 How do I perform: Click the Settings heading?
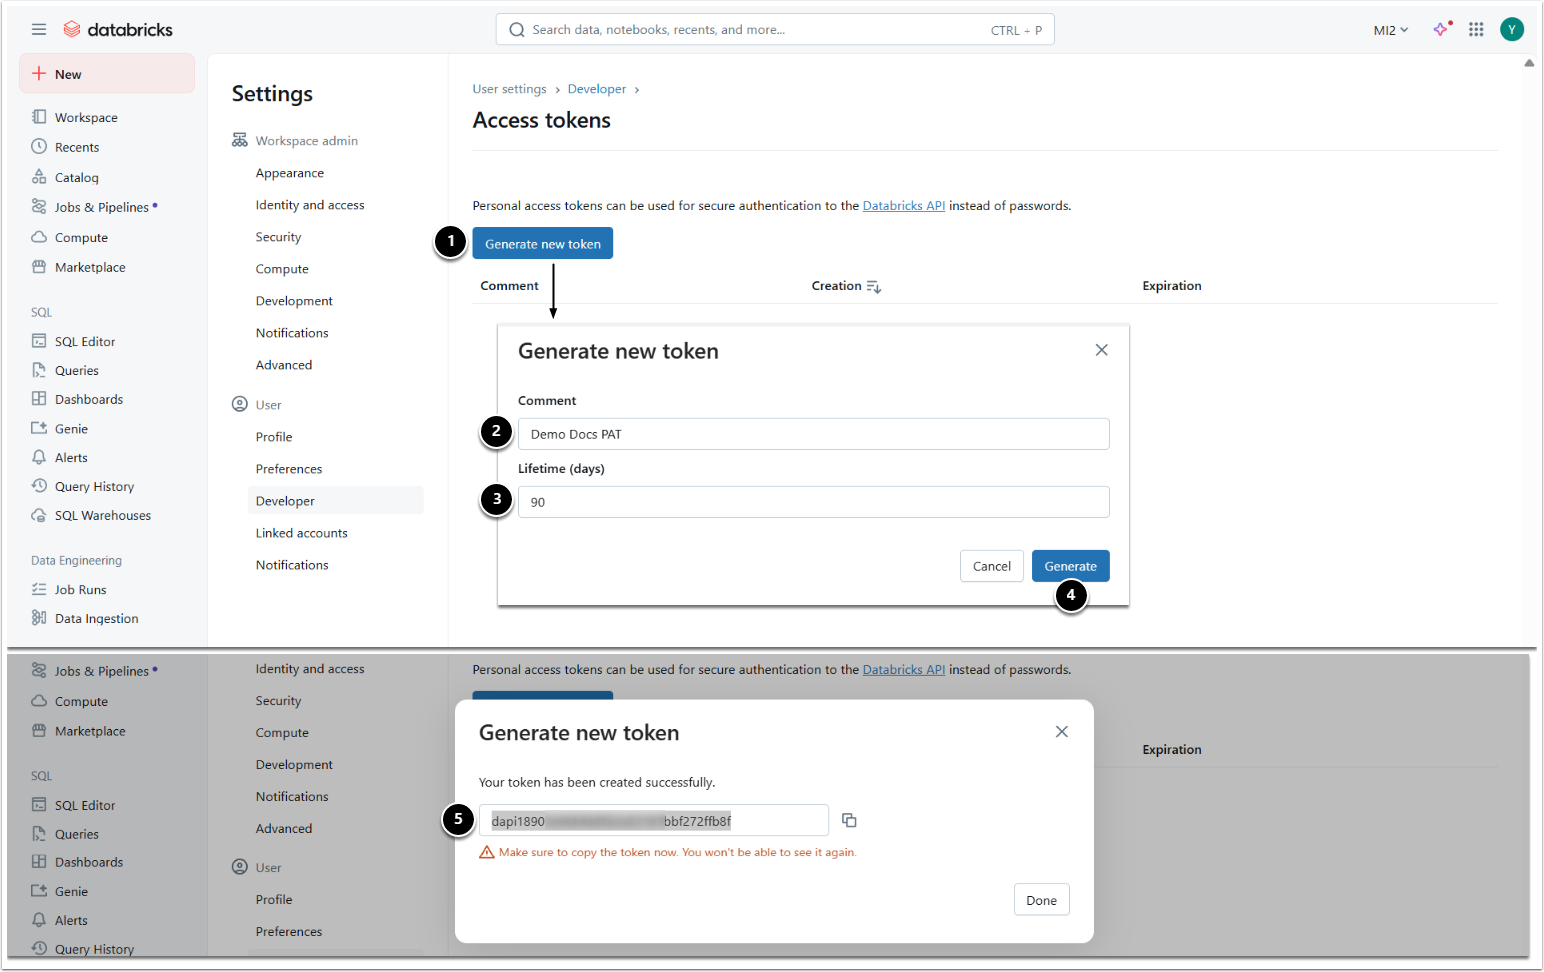pyautogui.click(x=272, y=94)
